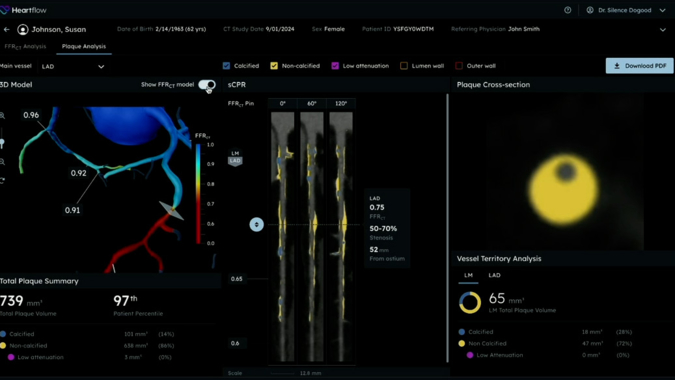Click the 0.96 FFR pin label
This screenshot has height=380, width=675.
31,115
